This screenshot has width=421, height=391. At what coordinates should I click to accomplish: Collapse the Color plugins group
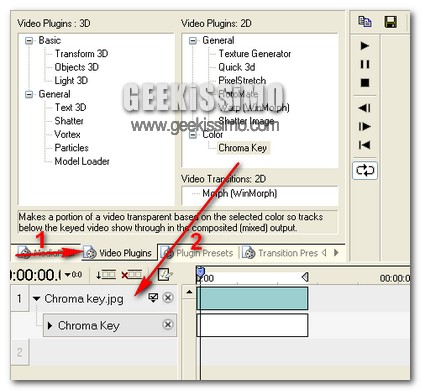pos(193,135)
